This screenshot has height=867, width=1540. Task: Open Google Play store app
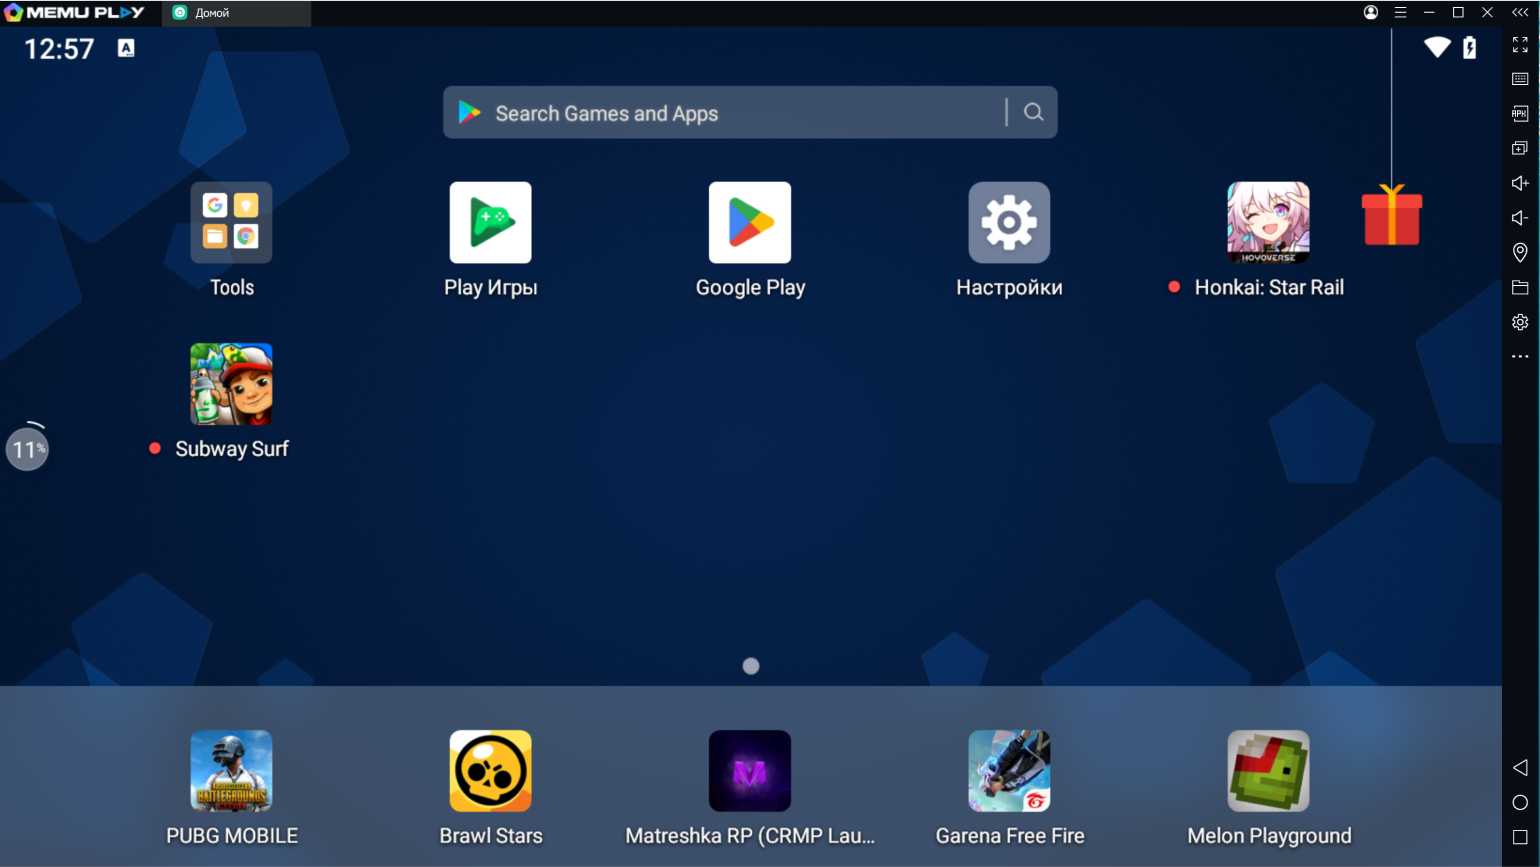[x=750, y=223]
